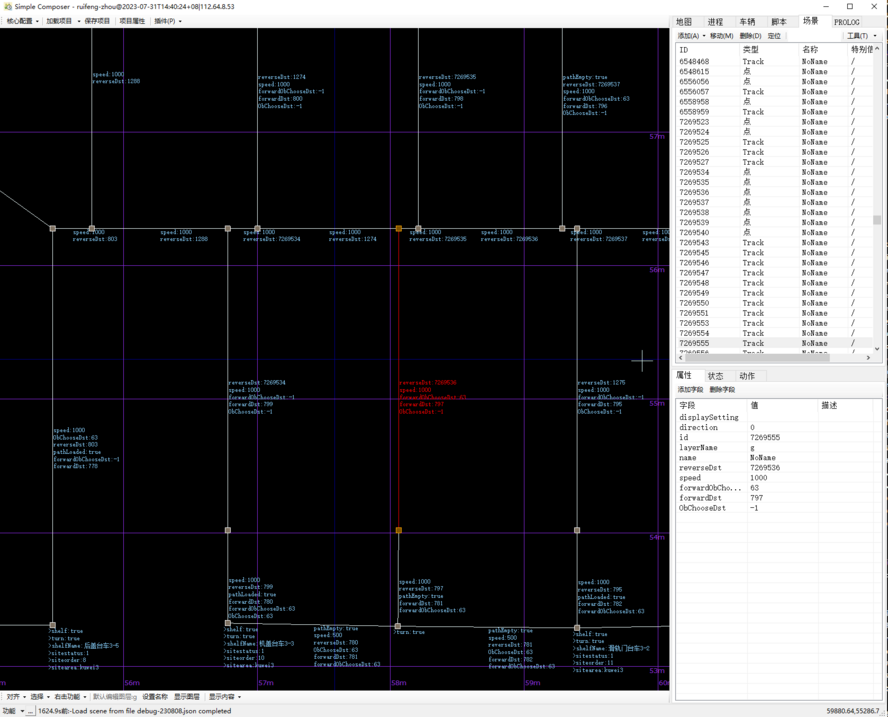Click the 删除(D) button in the scene panel
The image size is (888, 717).
click(749, 36)
